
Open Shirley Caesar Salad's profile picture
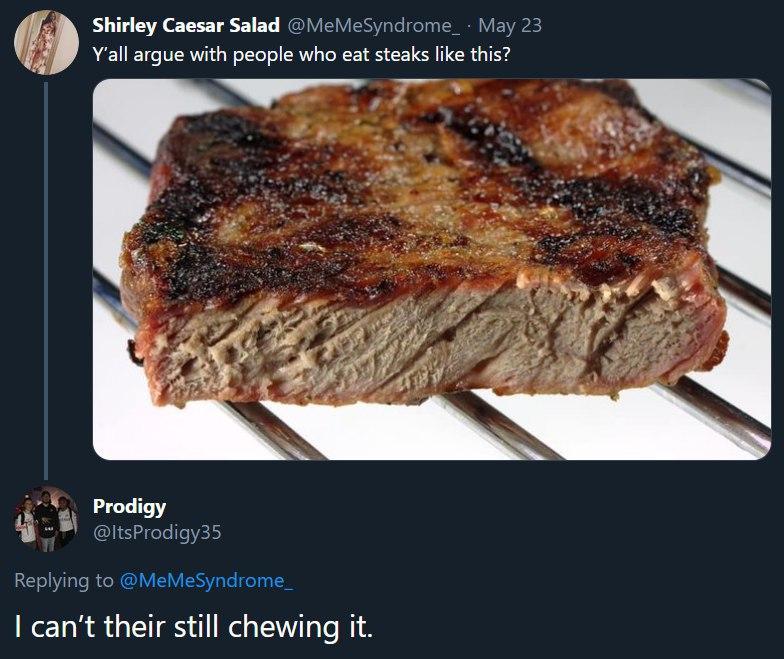coord(45,41)
